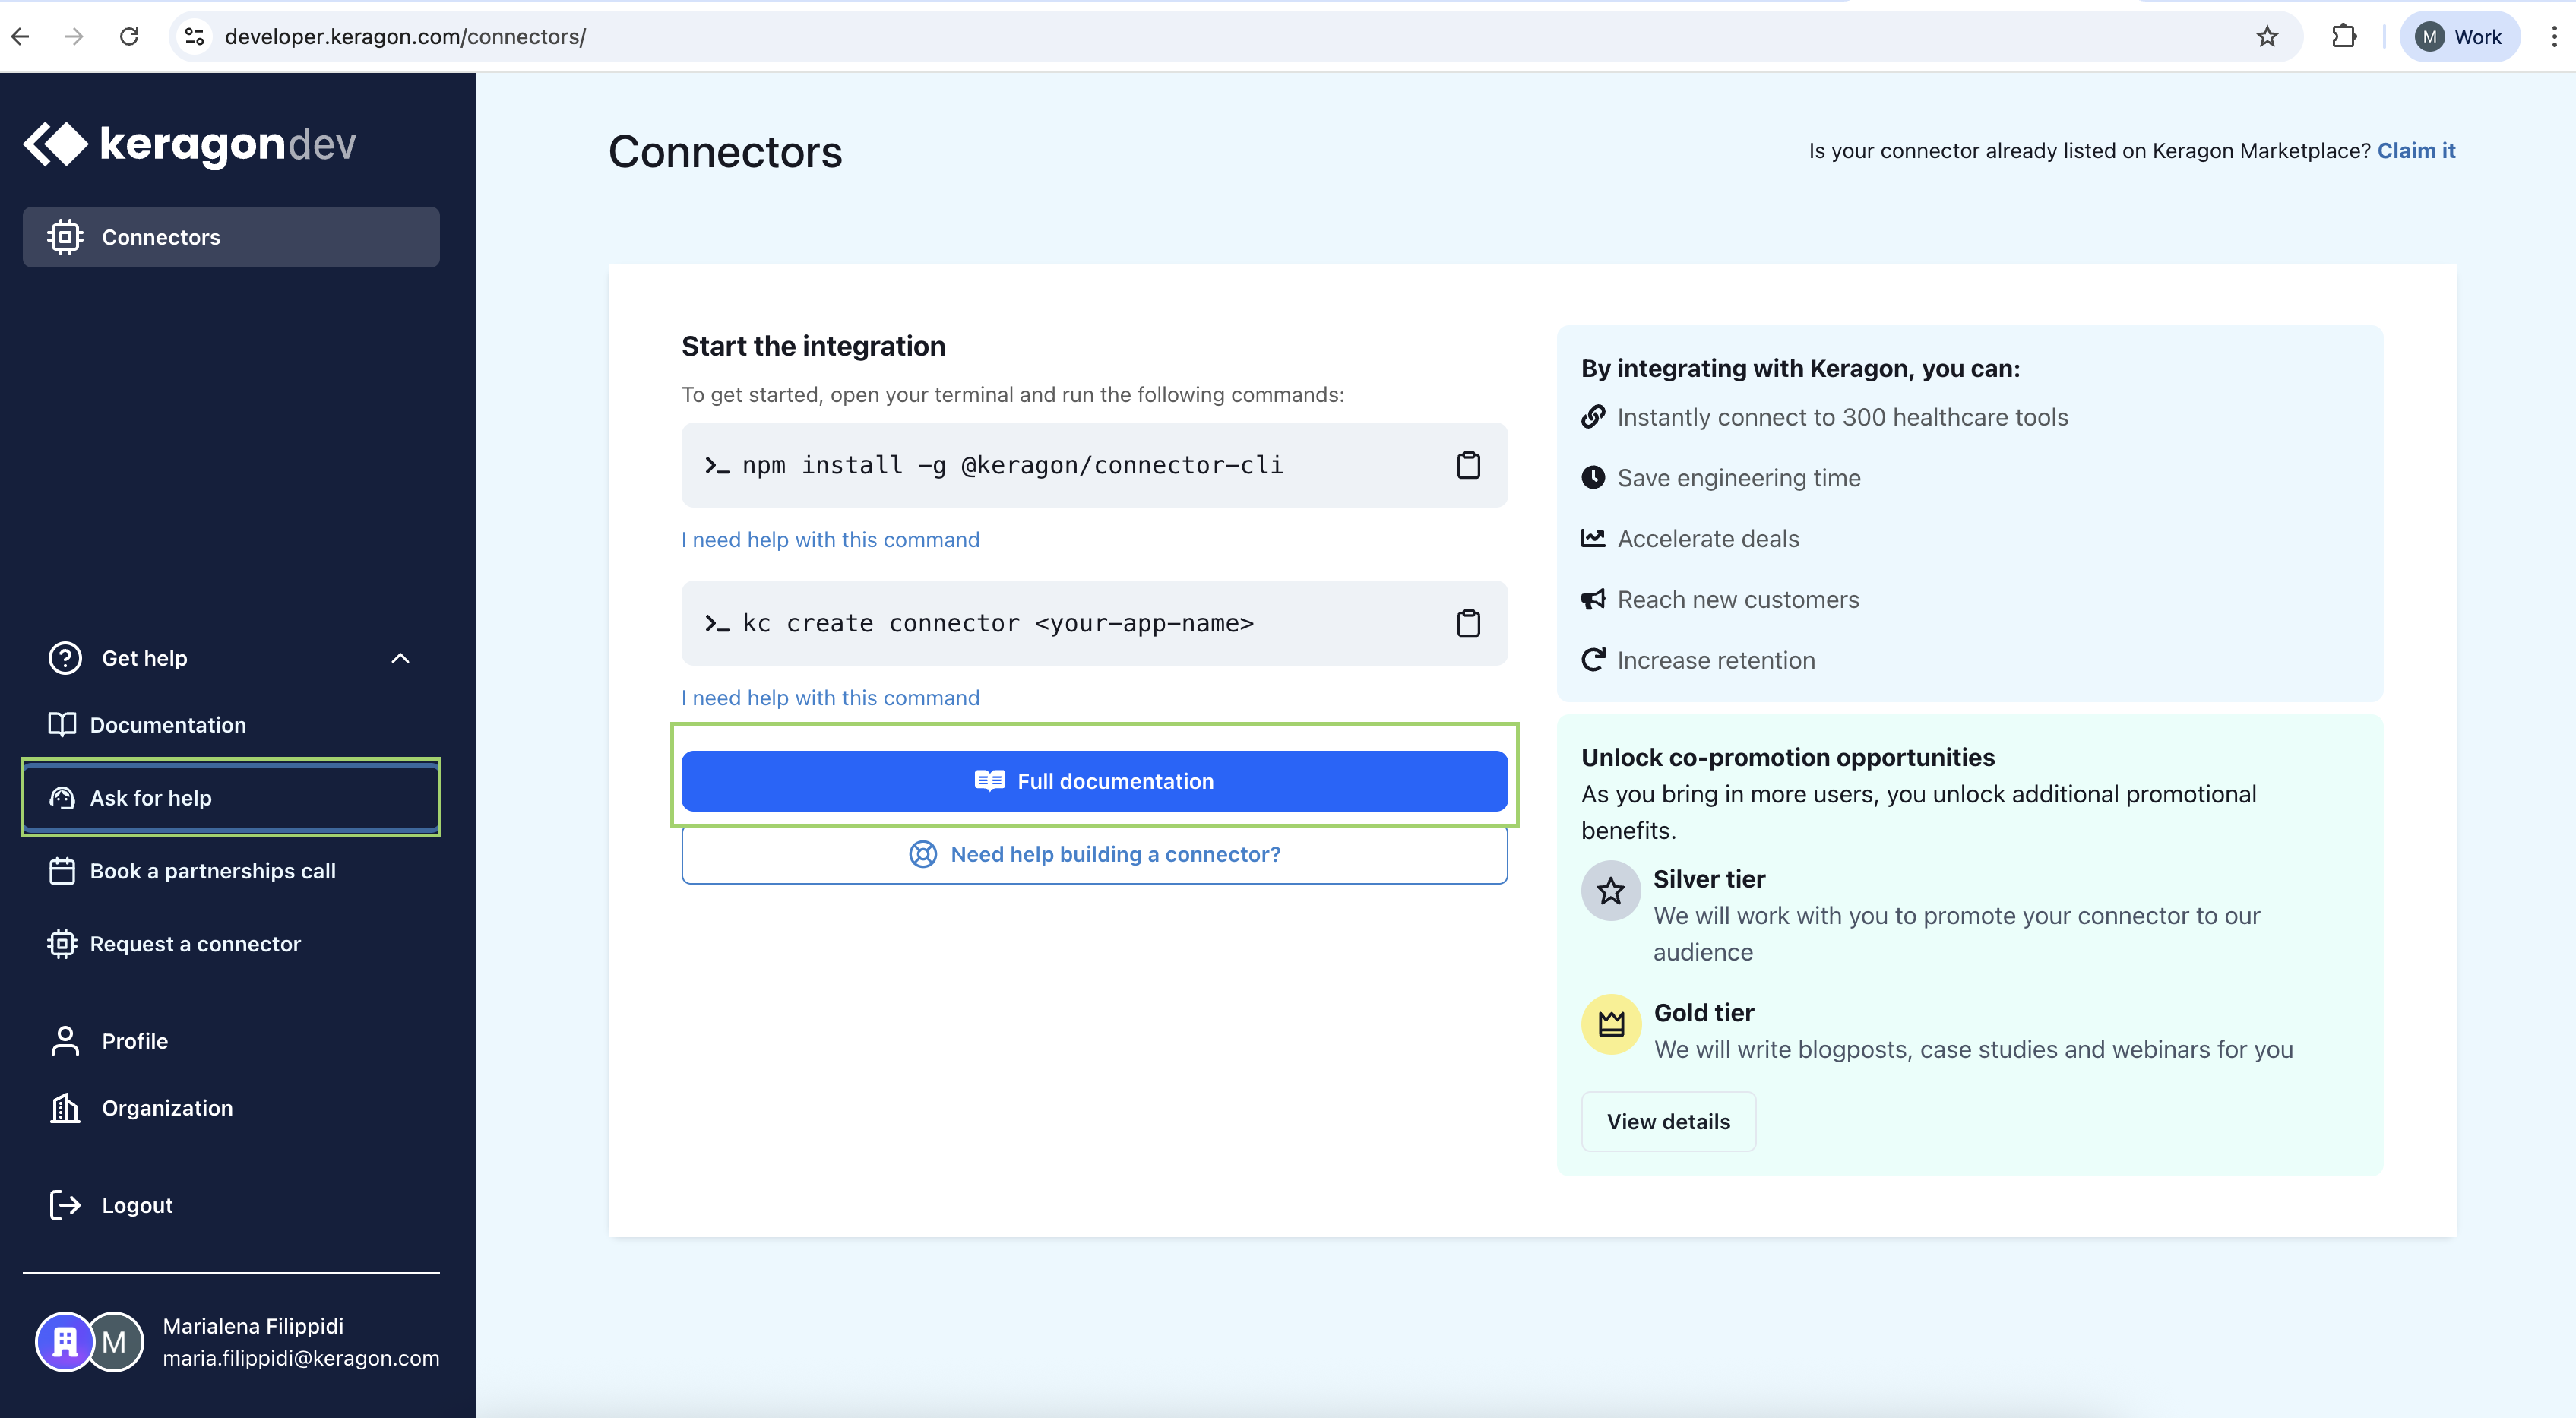The height and width of the screenshot is (1418, 2576).
Task: Reload the page
Action: pyautogui.click(x=129, y=37)
